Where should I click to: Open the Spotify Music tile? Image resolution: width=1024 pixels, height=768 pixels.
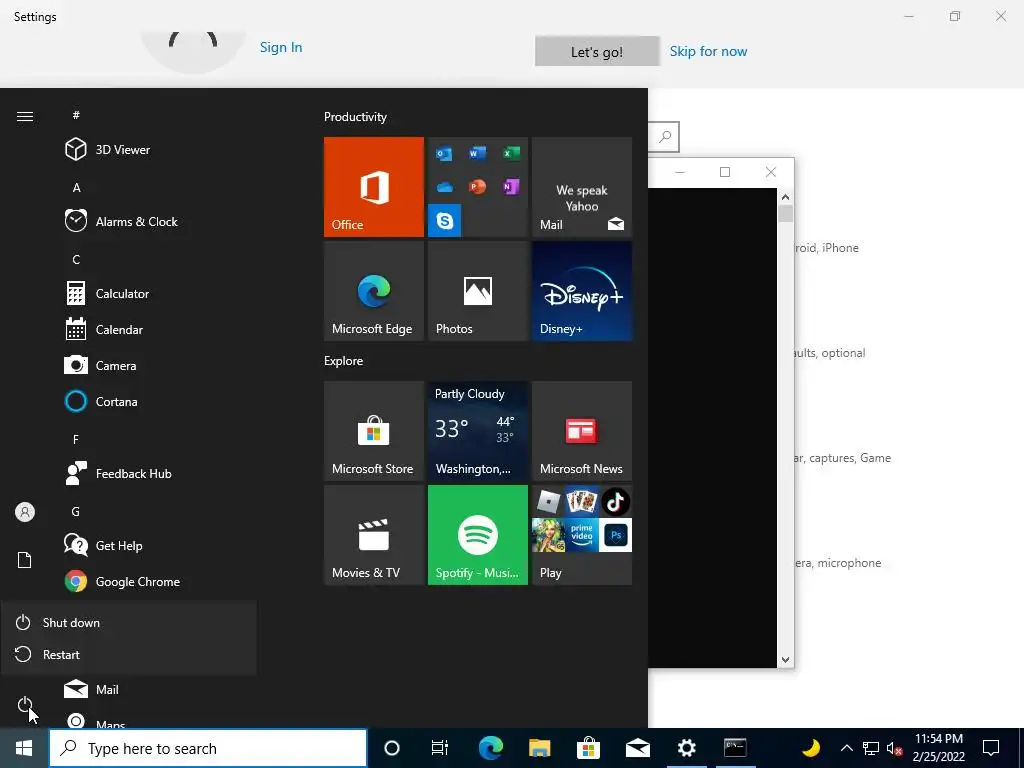[477, 535]
